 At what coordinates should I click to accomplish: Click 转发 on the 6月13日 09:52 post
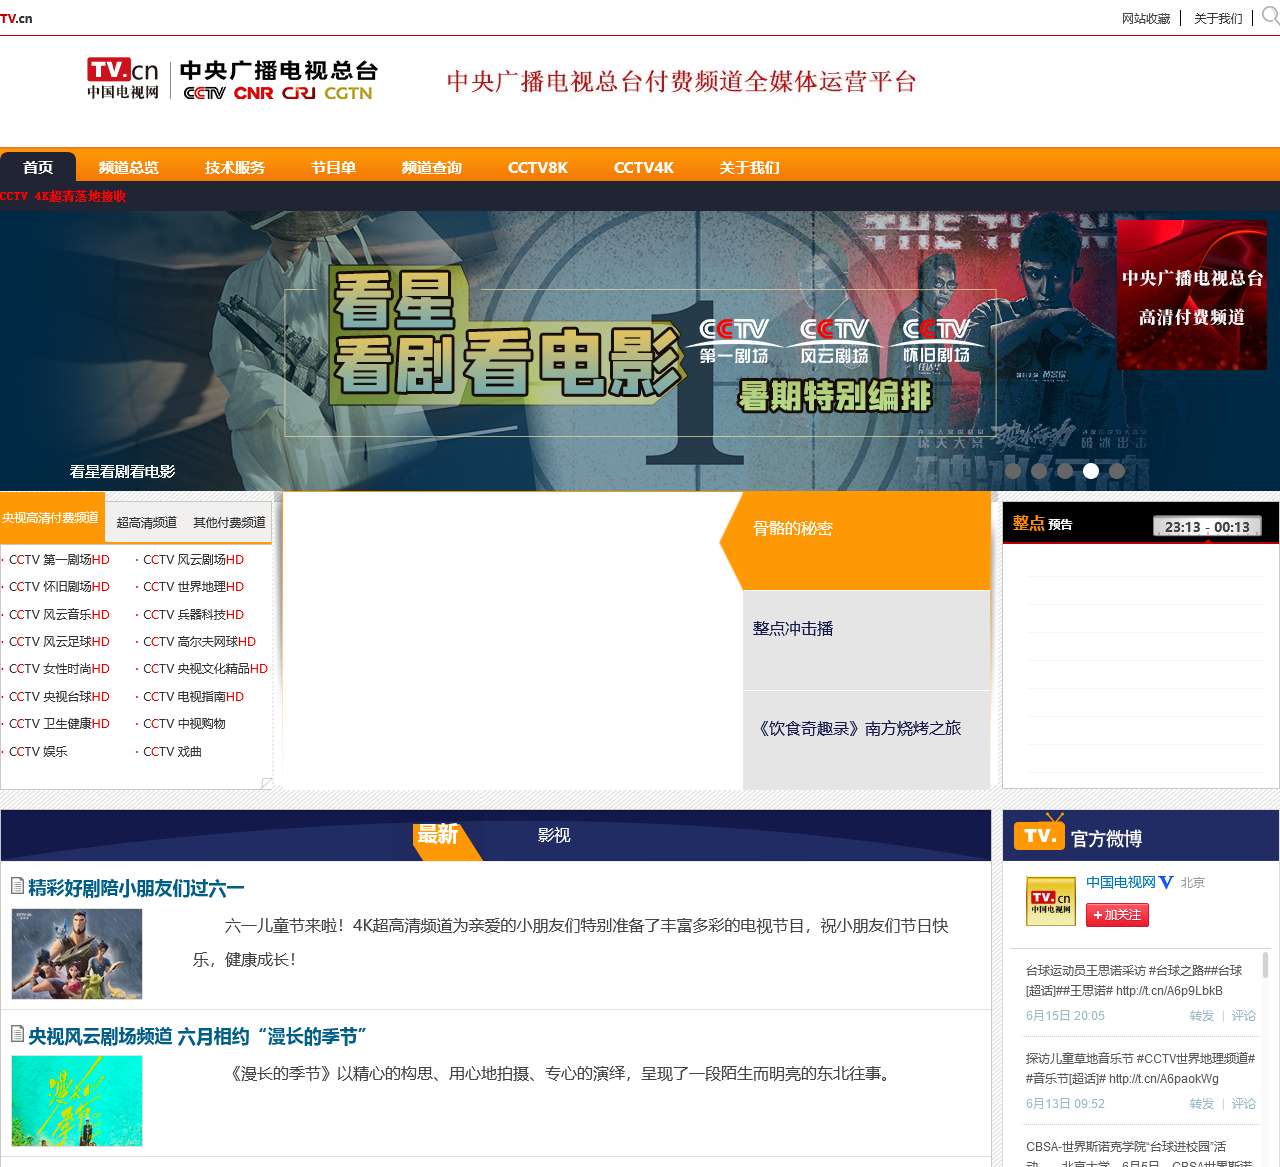(x=1202, y=1104)
